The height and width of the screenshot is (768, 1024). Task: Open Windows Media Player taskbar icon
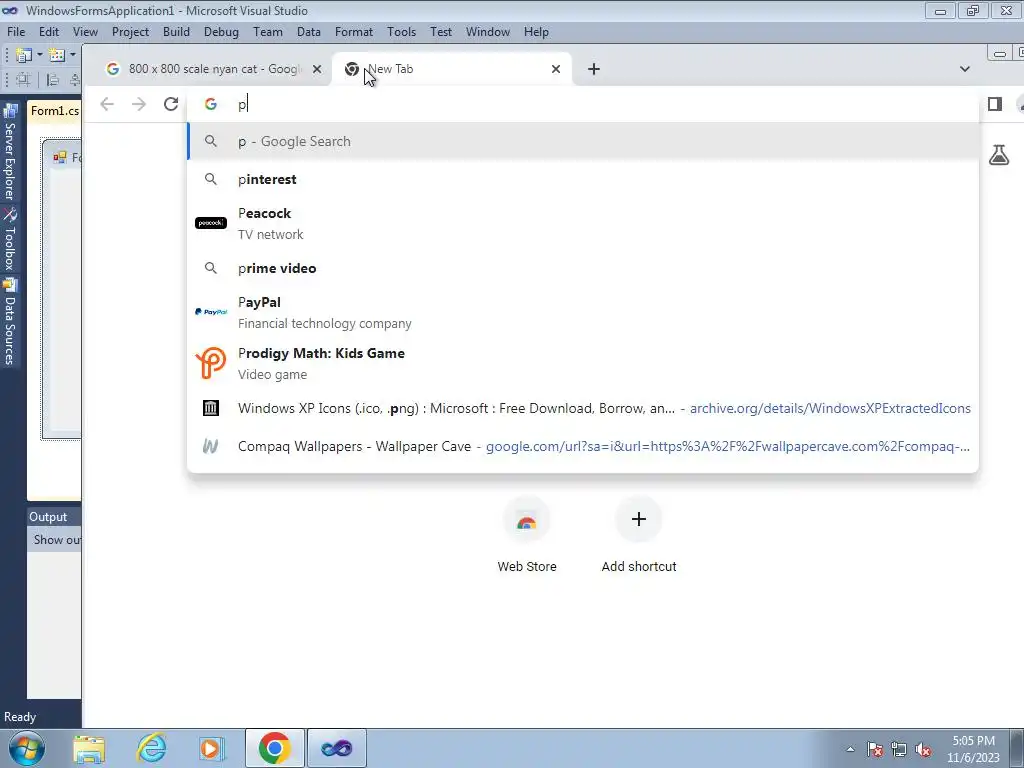coord(212,748)
